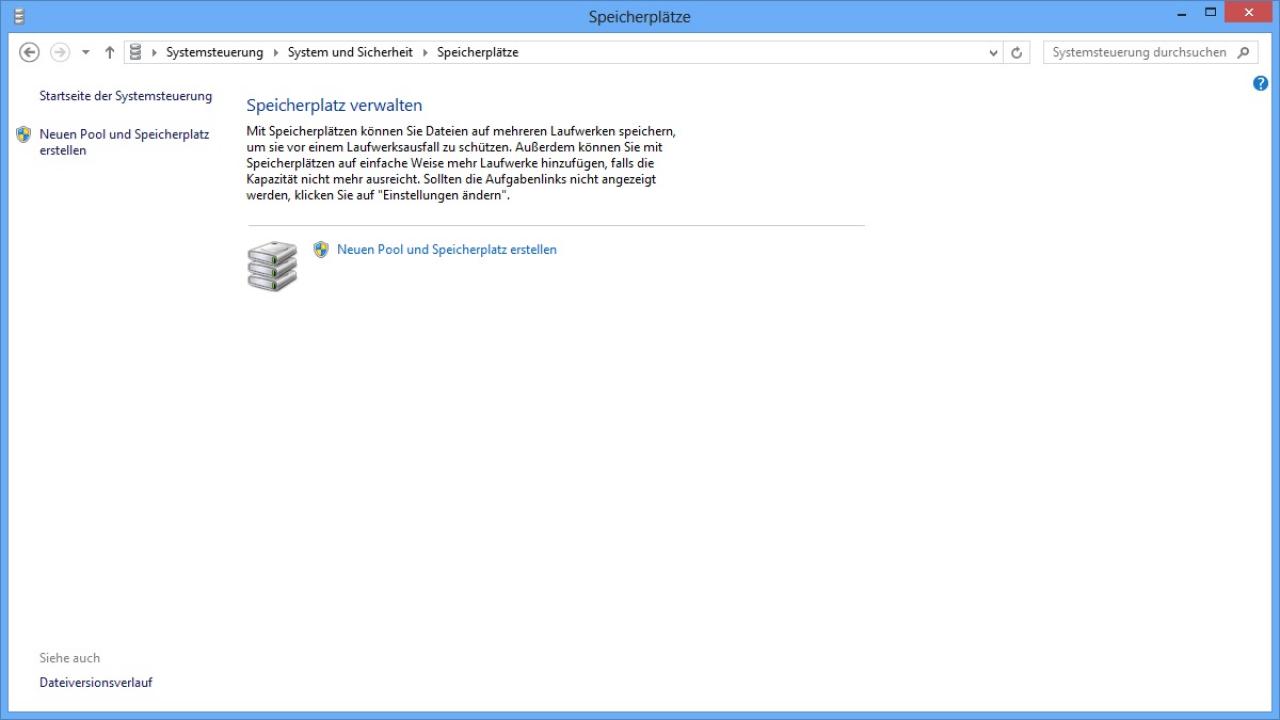1280x720 pixels.
Task: Click the control panel icon in address bar
Action: coord(136,52)
